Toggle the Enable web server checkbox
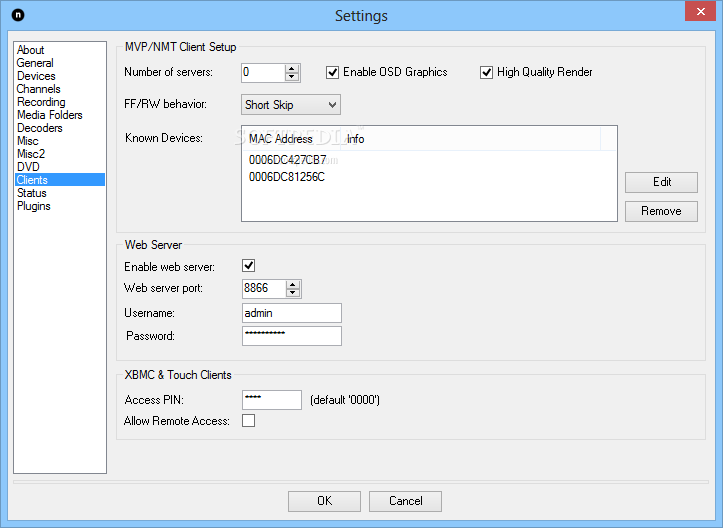This screenshot has width=723, height=528. click(x=249, y=266)
